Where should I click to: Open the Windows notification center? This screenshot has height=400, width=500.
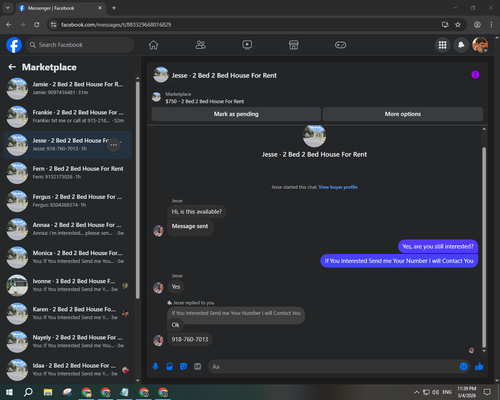coord(487,392)
